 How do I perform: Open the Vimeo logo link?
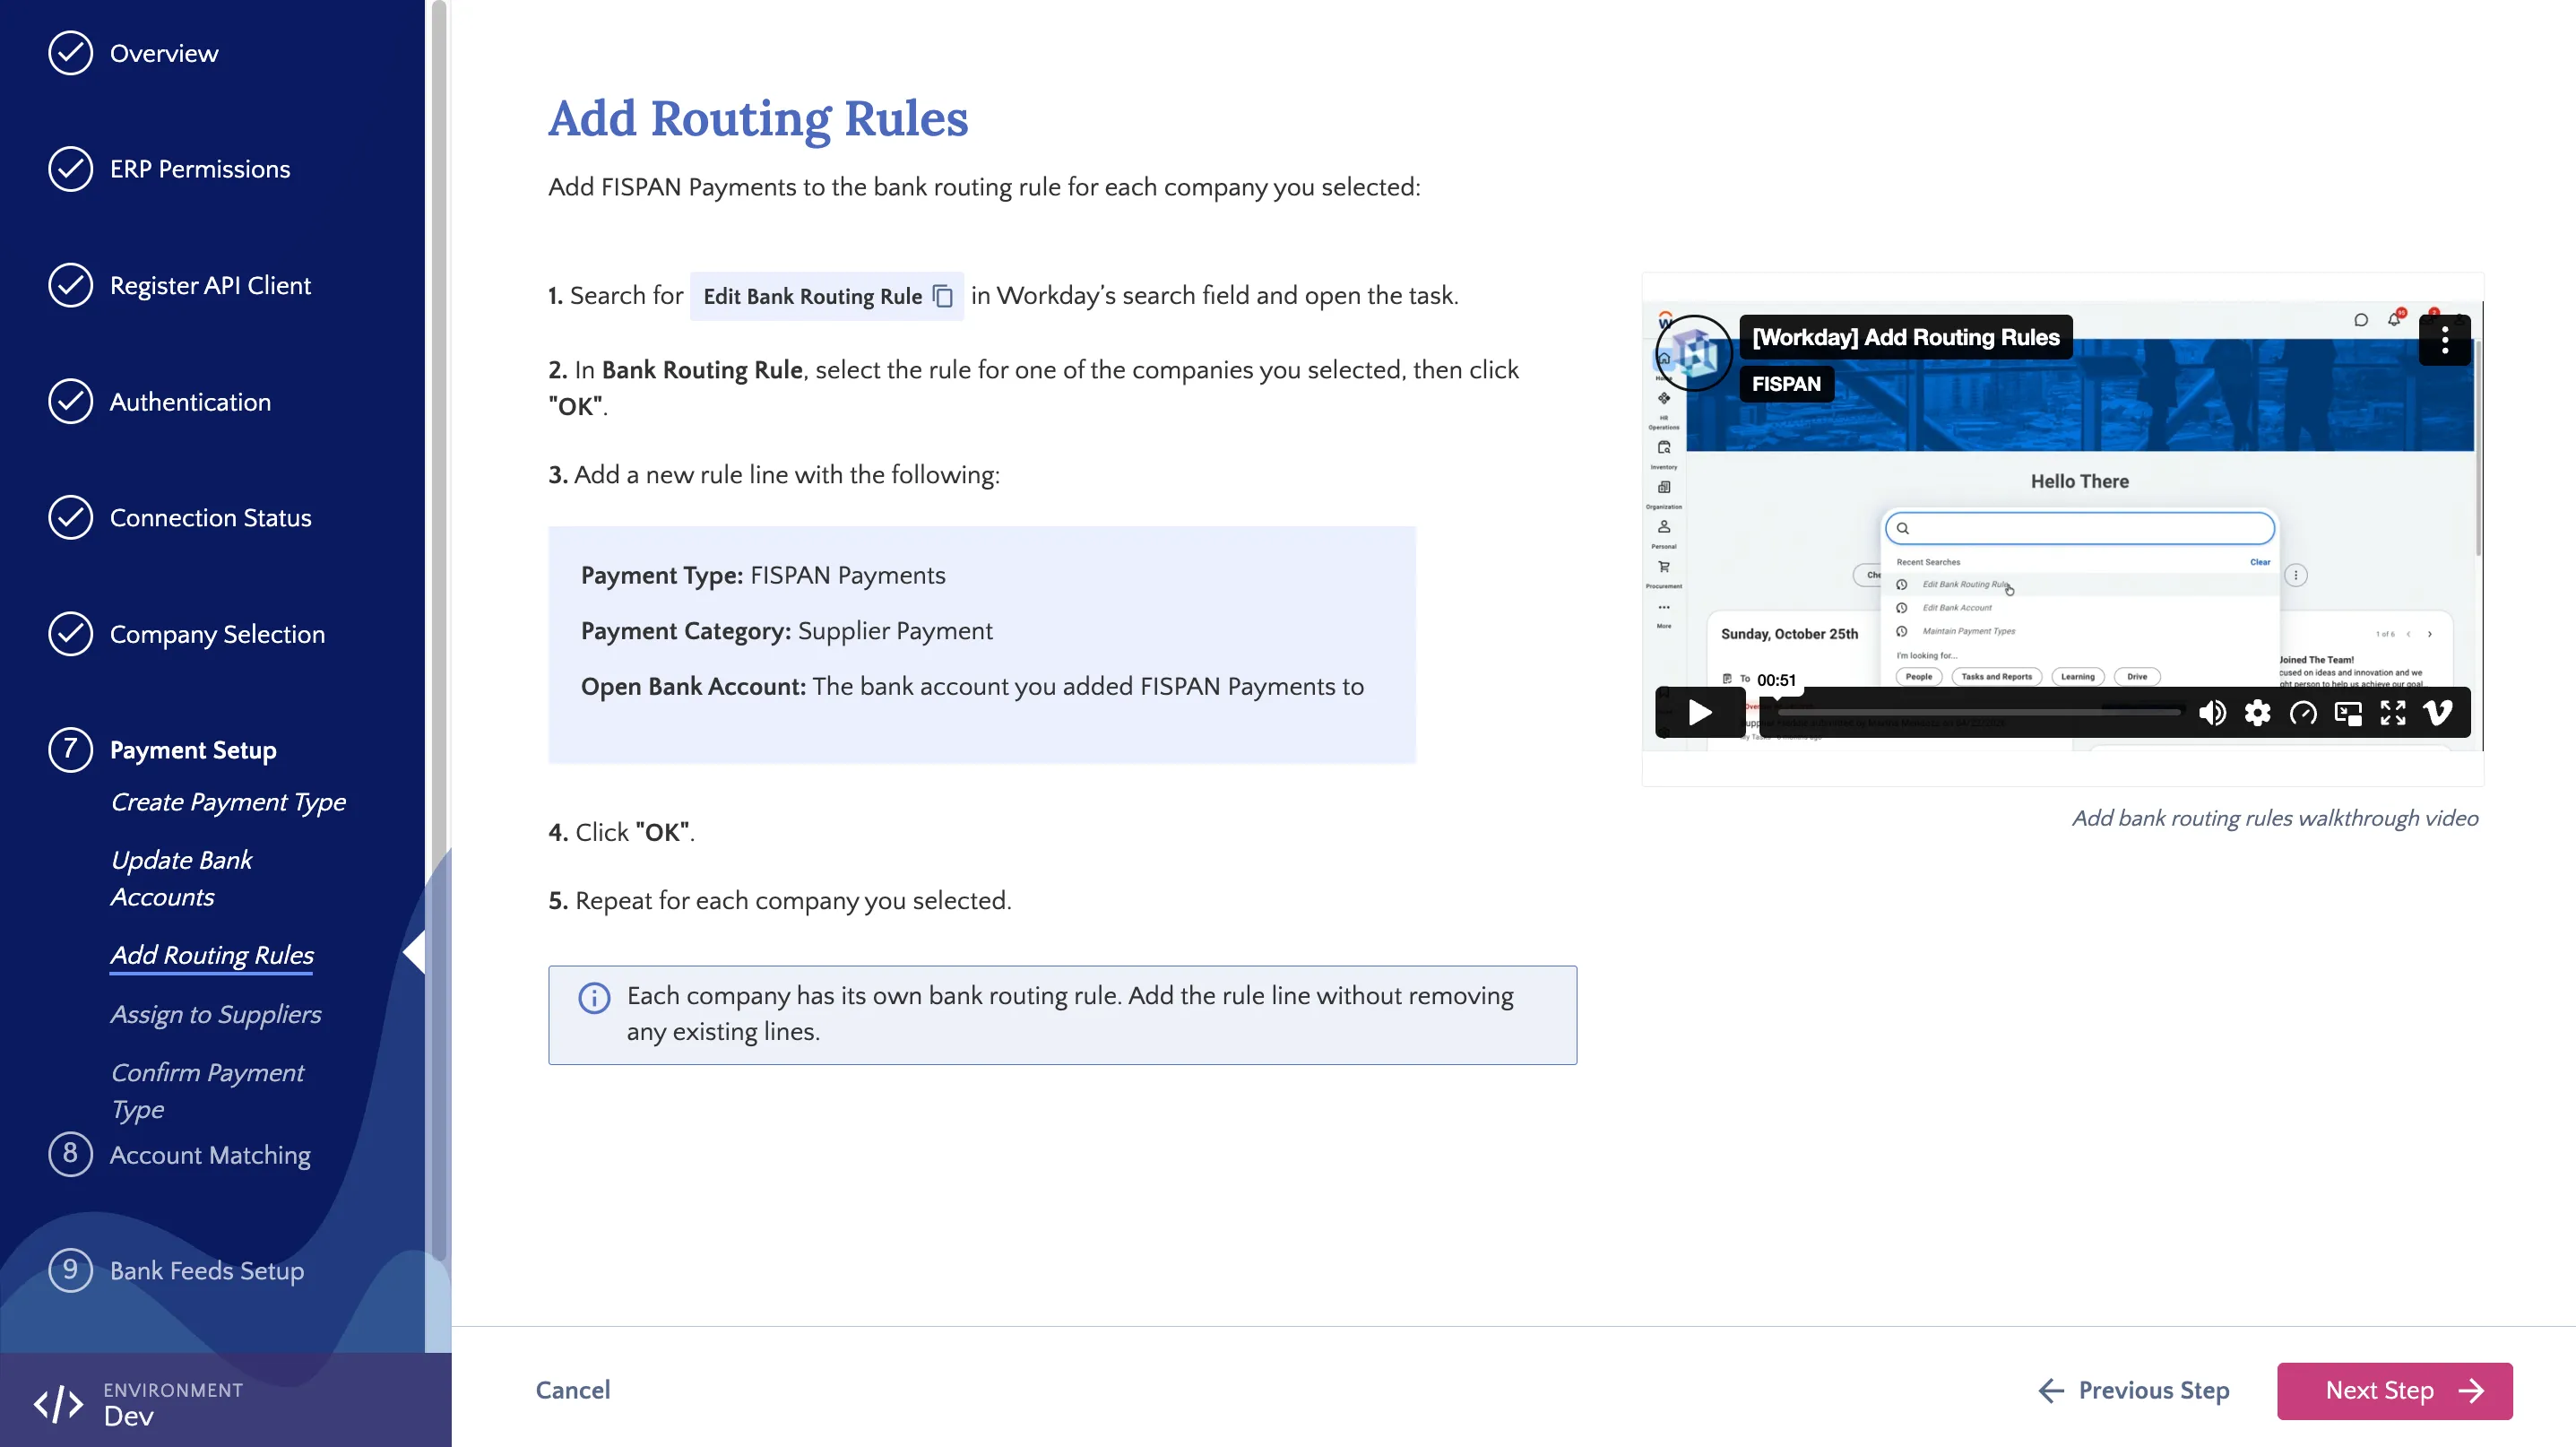(x=2438, y=712)
